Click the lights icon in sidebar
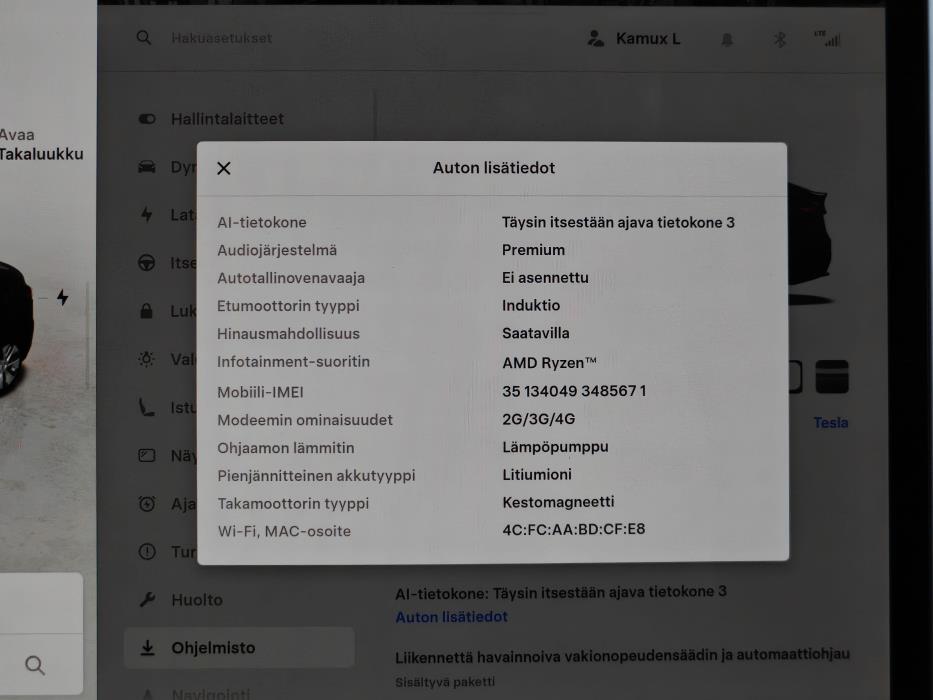The image size is (933, 700). point(146,359)
